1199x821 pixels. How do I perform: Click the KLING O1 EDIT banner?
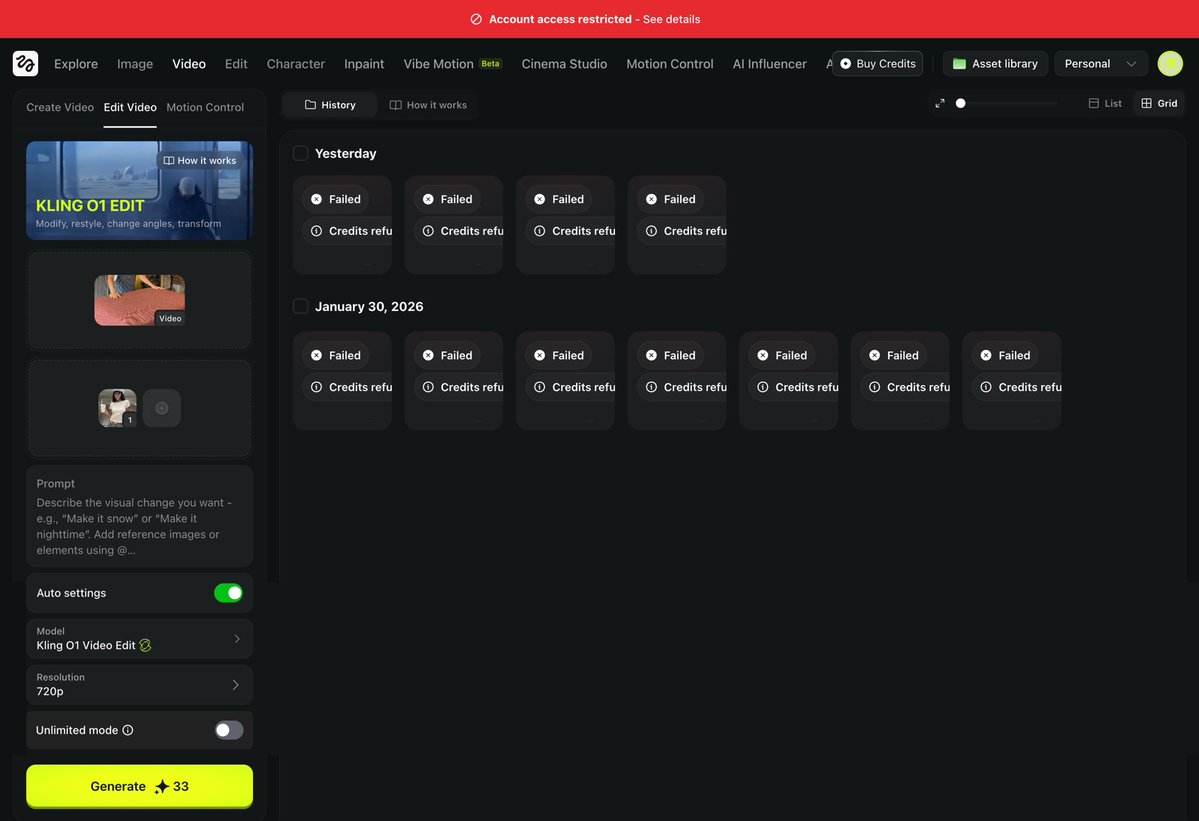click(139, 190)
